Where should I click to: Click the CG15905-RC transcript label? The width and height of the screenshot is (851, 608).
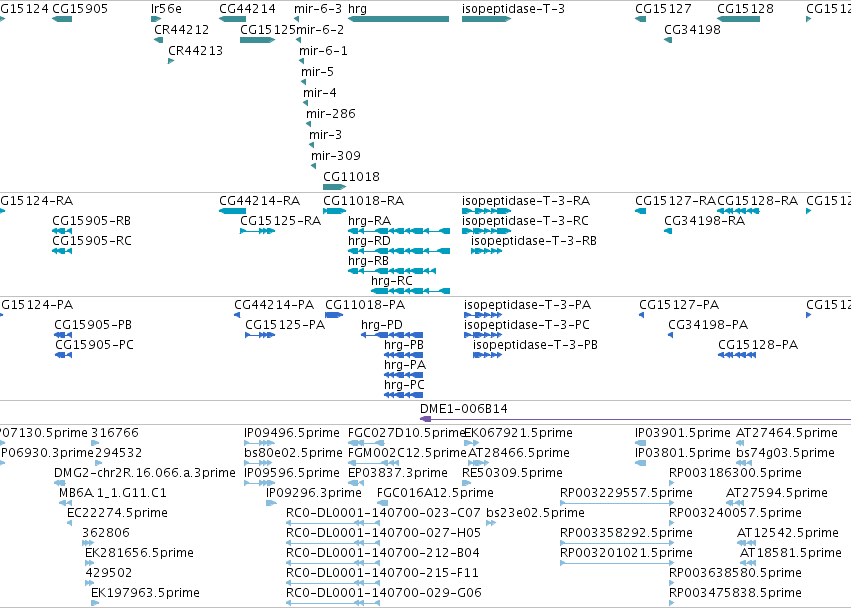click(92, 241)
